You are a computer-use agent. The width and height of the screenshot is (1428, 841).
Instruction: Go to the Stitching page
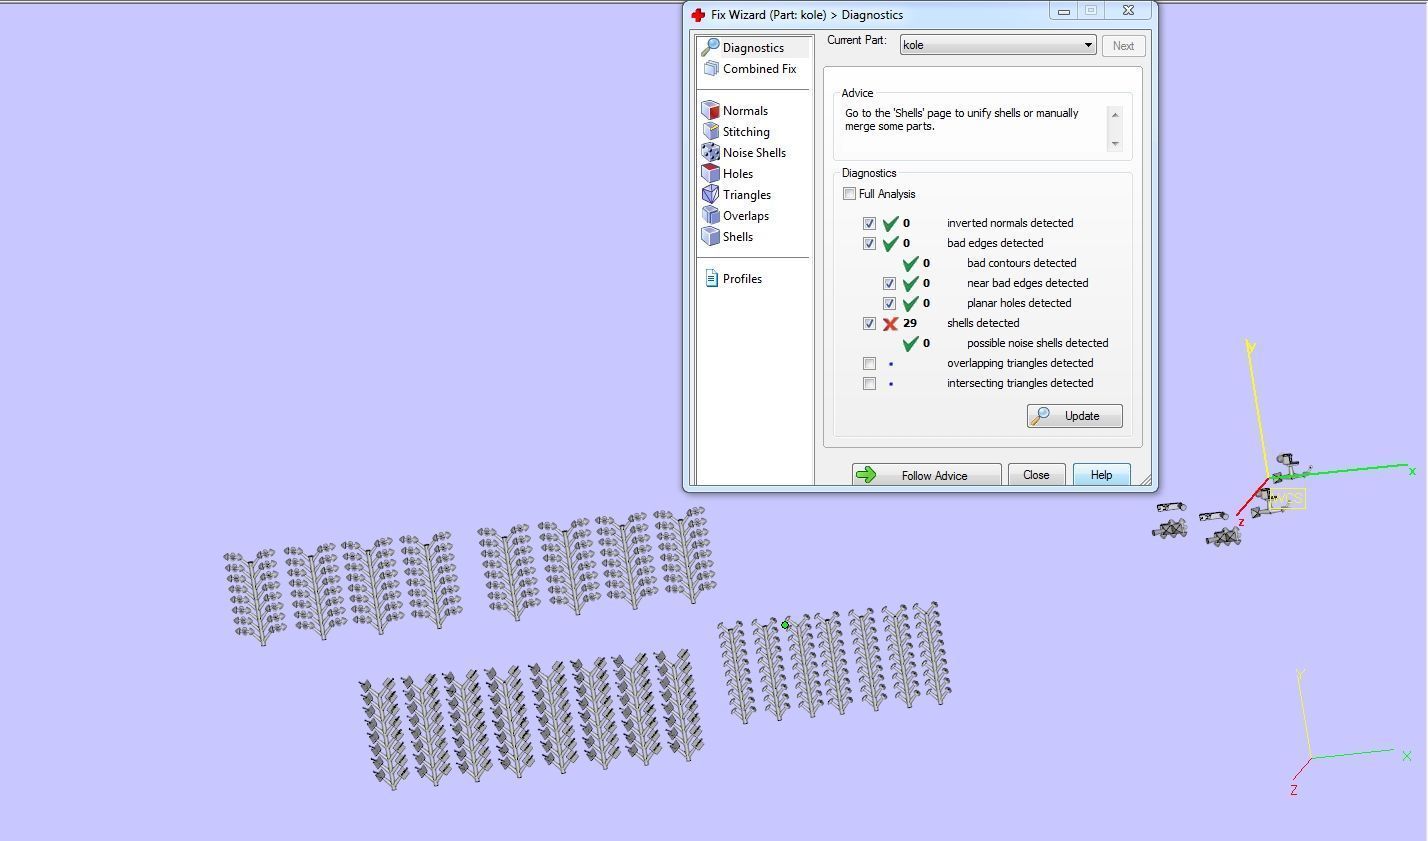click(746, 131)
